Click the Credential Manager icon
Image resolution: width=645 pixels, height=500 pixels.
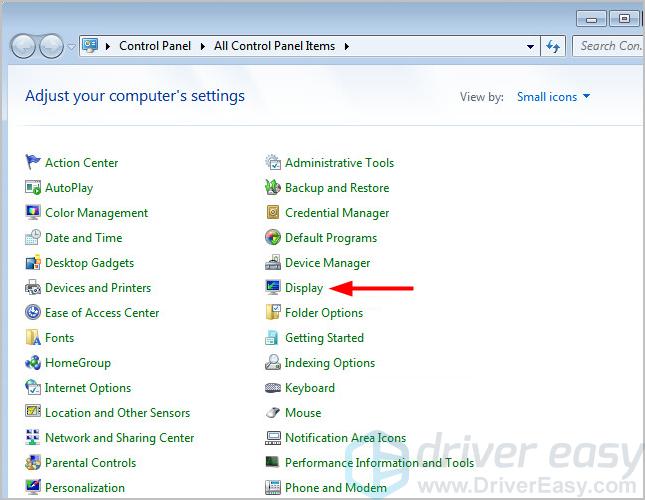[273, 213]
